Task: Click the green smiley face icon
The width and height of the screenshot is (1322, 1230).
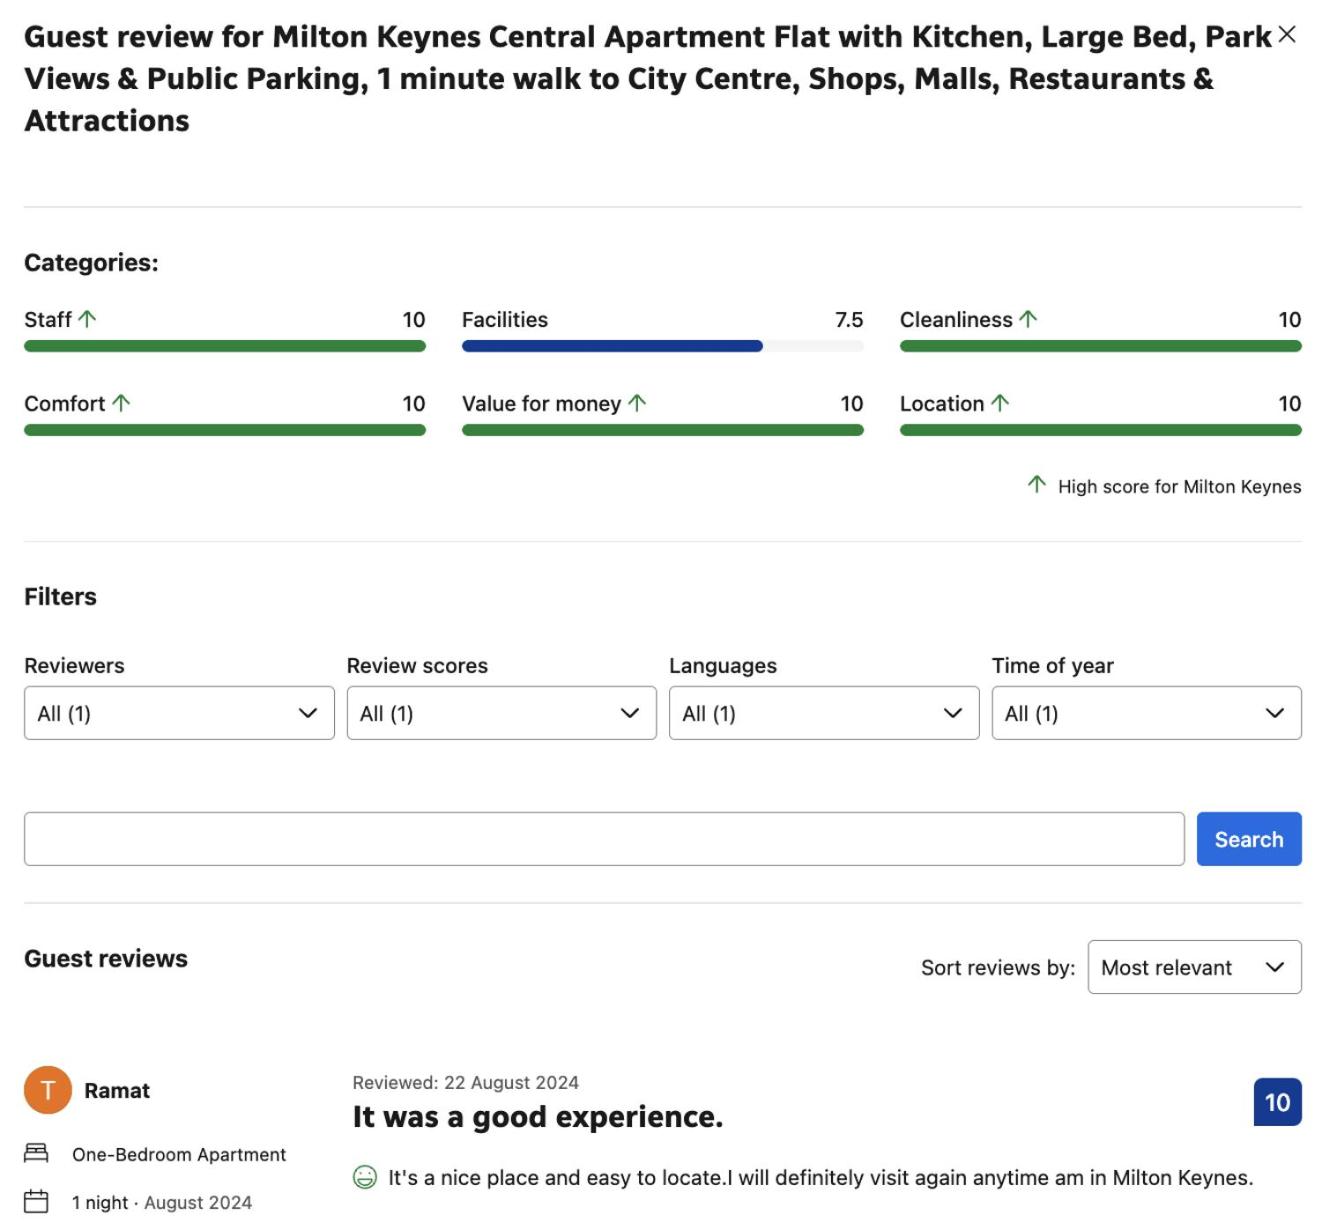Action: 365,1177
